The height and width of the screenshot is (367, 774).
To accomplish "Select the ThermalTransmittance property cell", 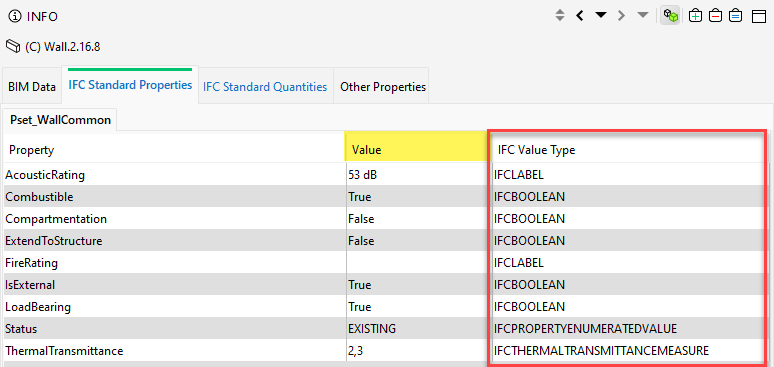I will 175,351.
